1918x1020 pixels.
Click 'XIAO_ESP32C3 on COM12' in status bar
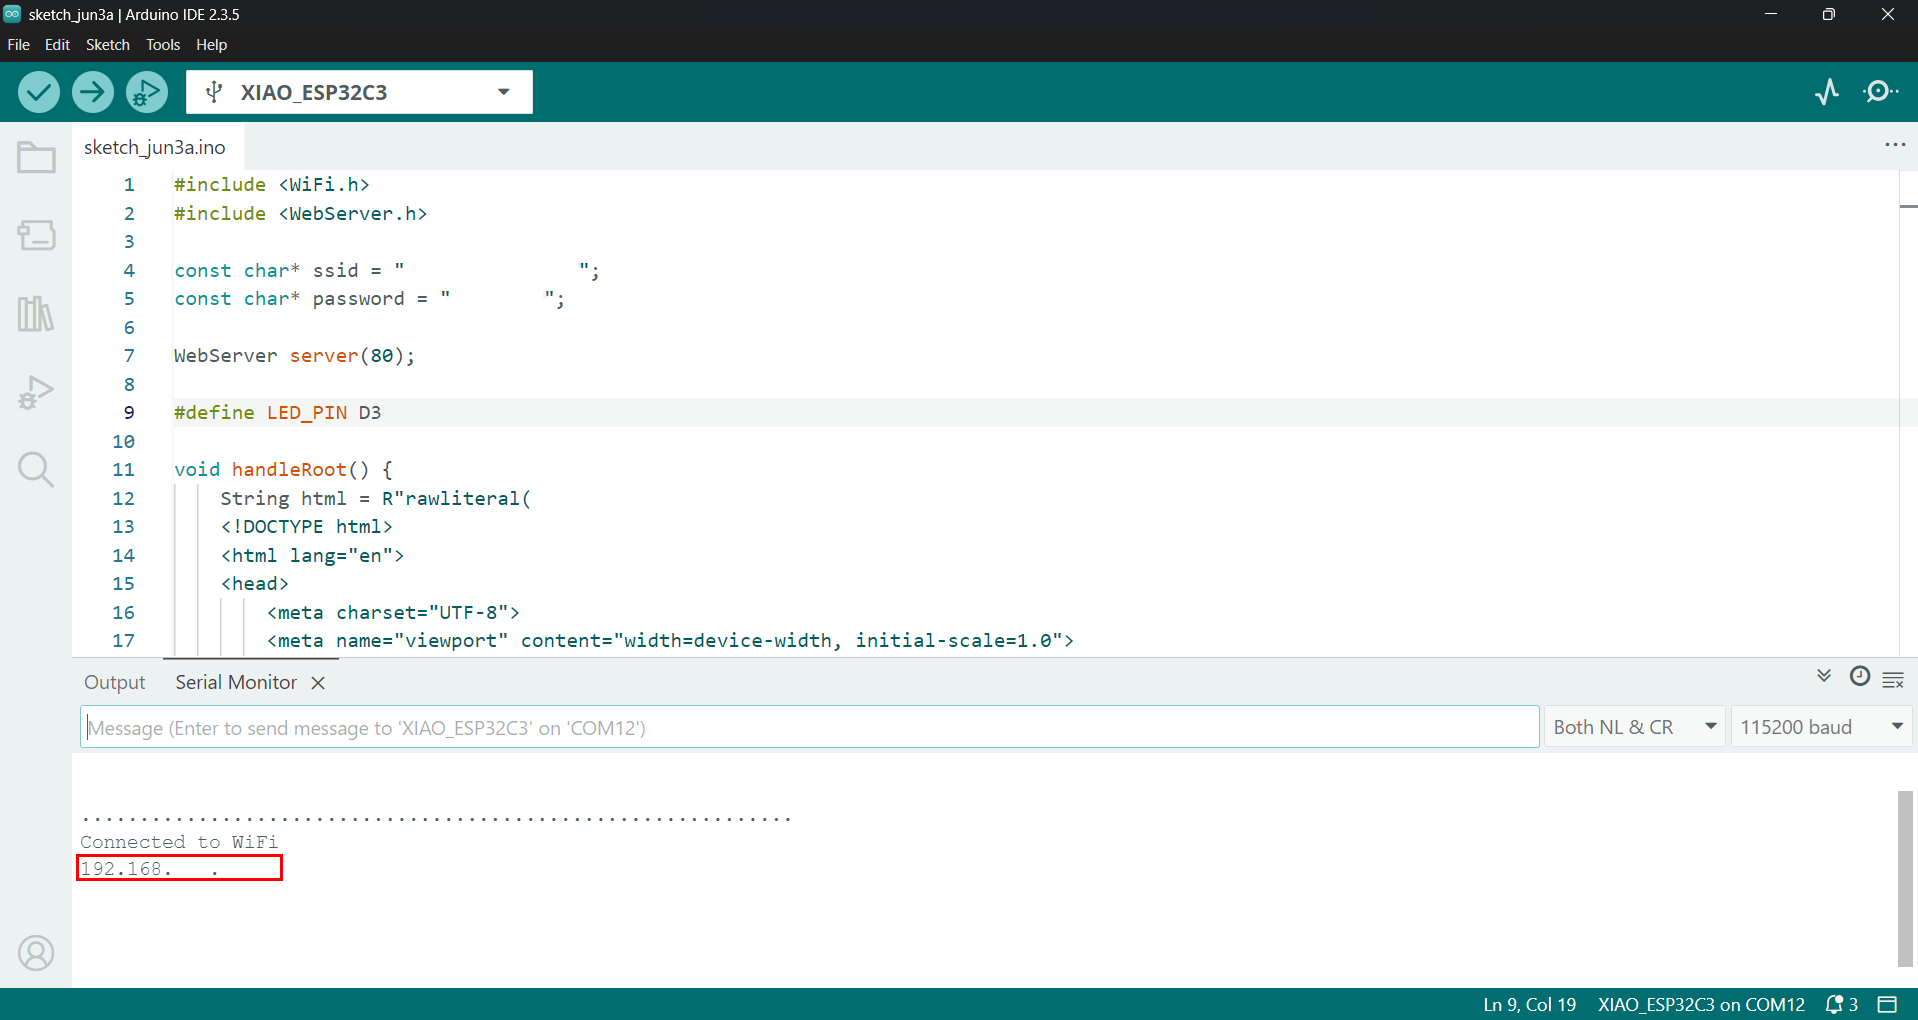pyautogui.click(x=1701, y=1004)
